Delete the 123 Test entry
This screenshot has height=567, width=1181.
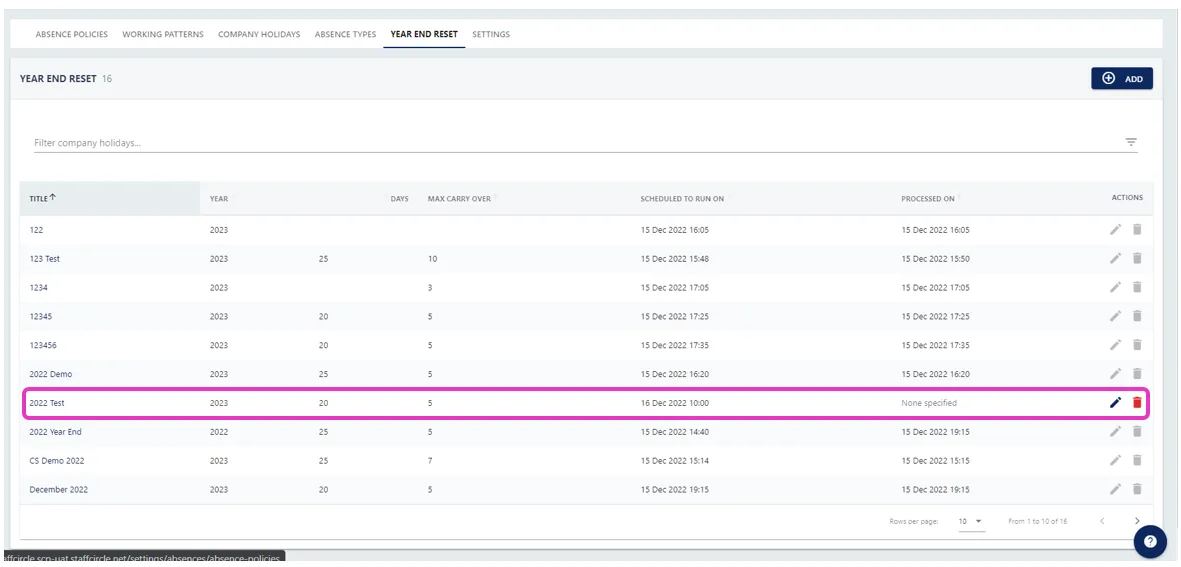pos(1137,258)
